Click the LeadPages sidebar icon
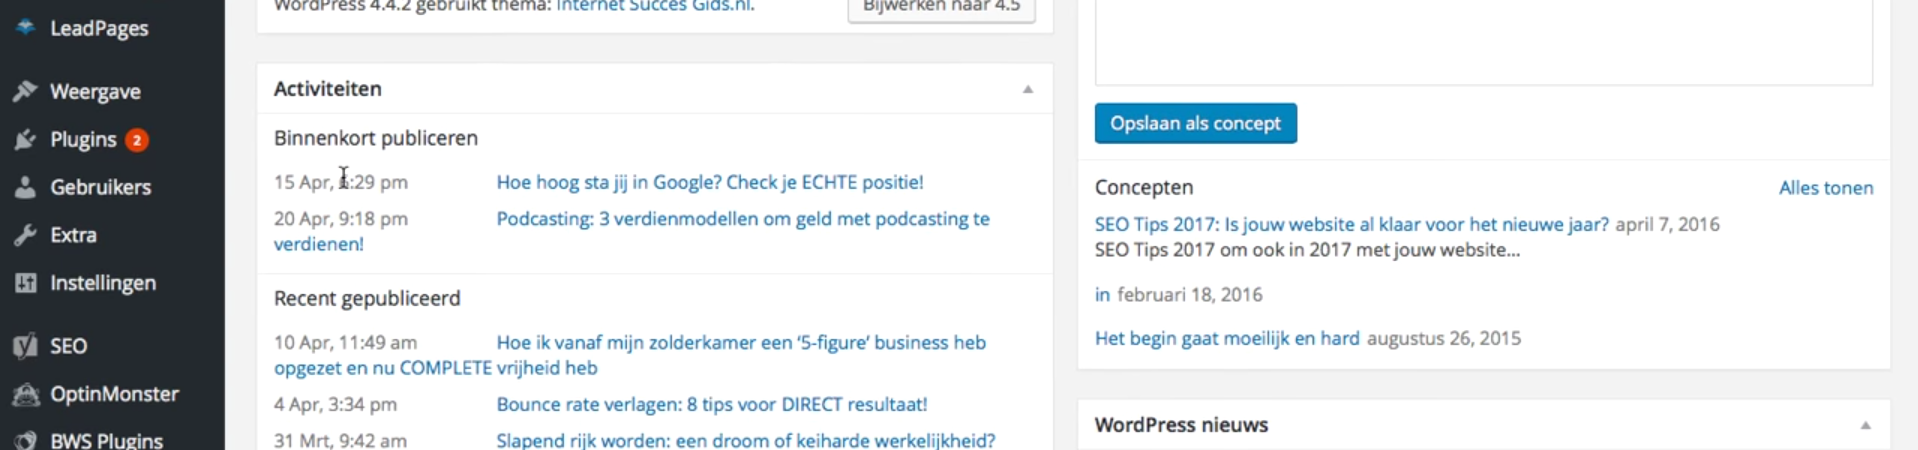 (x=26, y=27)
